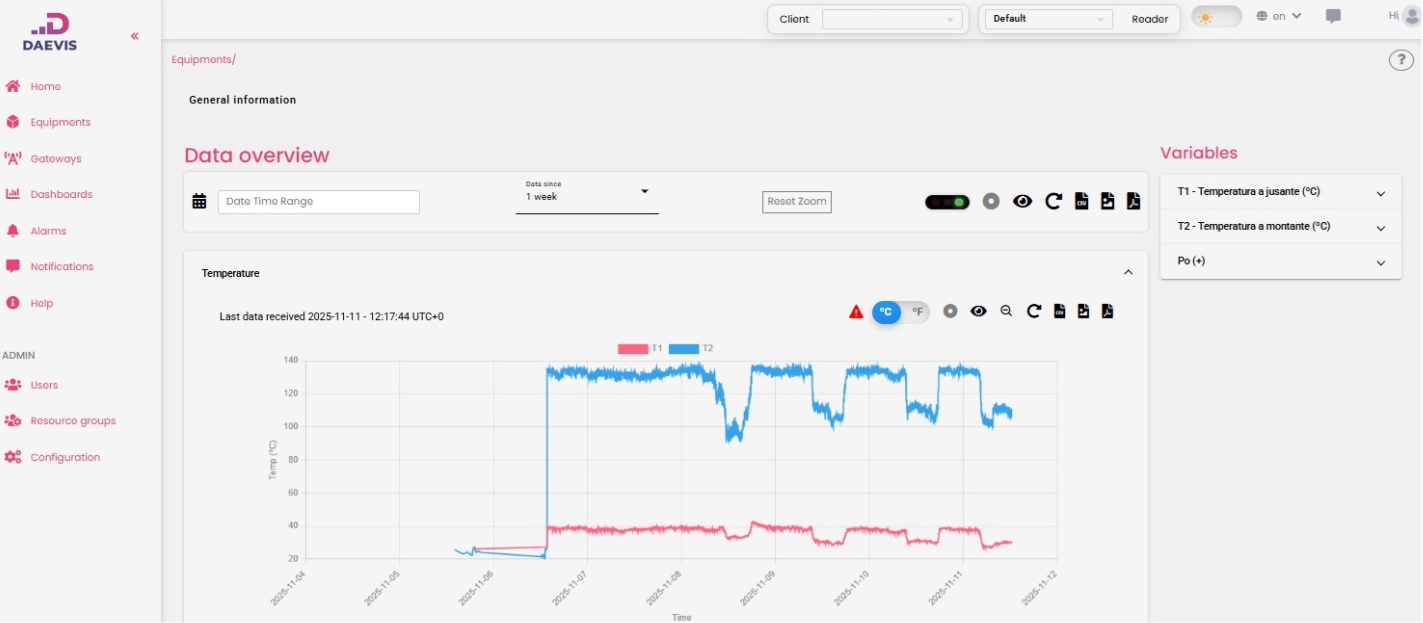The image size is (1423, 623).
Task: Open the en language selector
Action: [x=1279, y=17]
